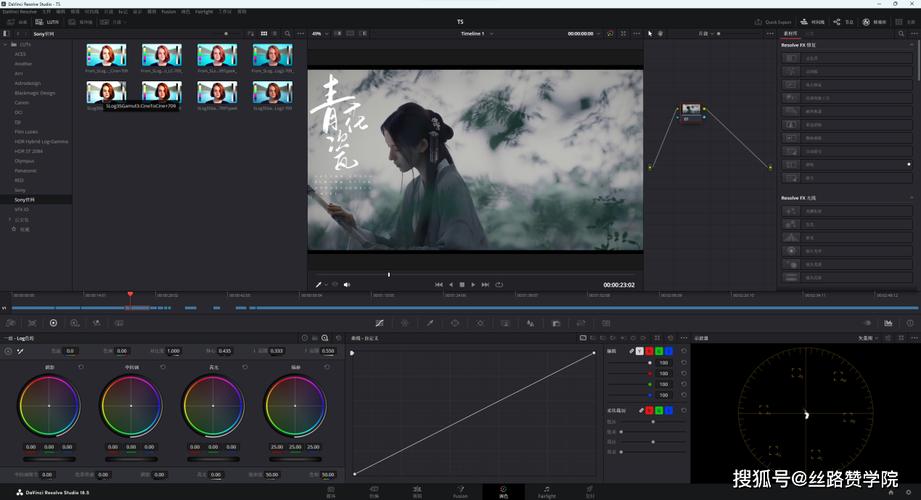
Task: Open the Key palette
Action: (556, 323)
